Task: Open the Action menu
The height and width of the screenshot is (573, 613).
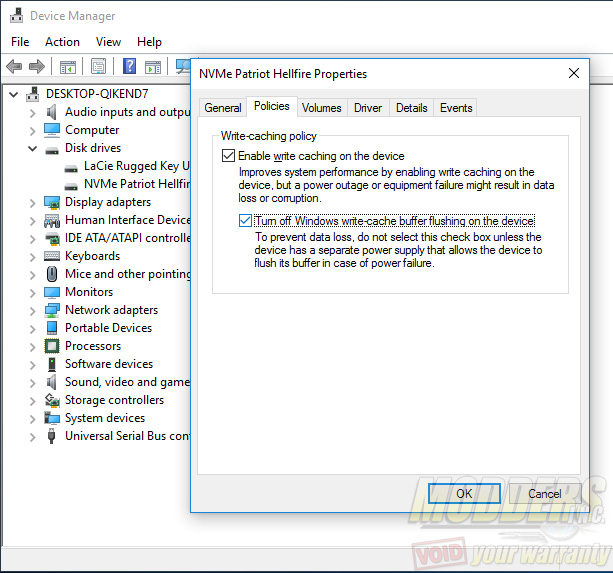Action: coord(62,42)
